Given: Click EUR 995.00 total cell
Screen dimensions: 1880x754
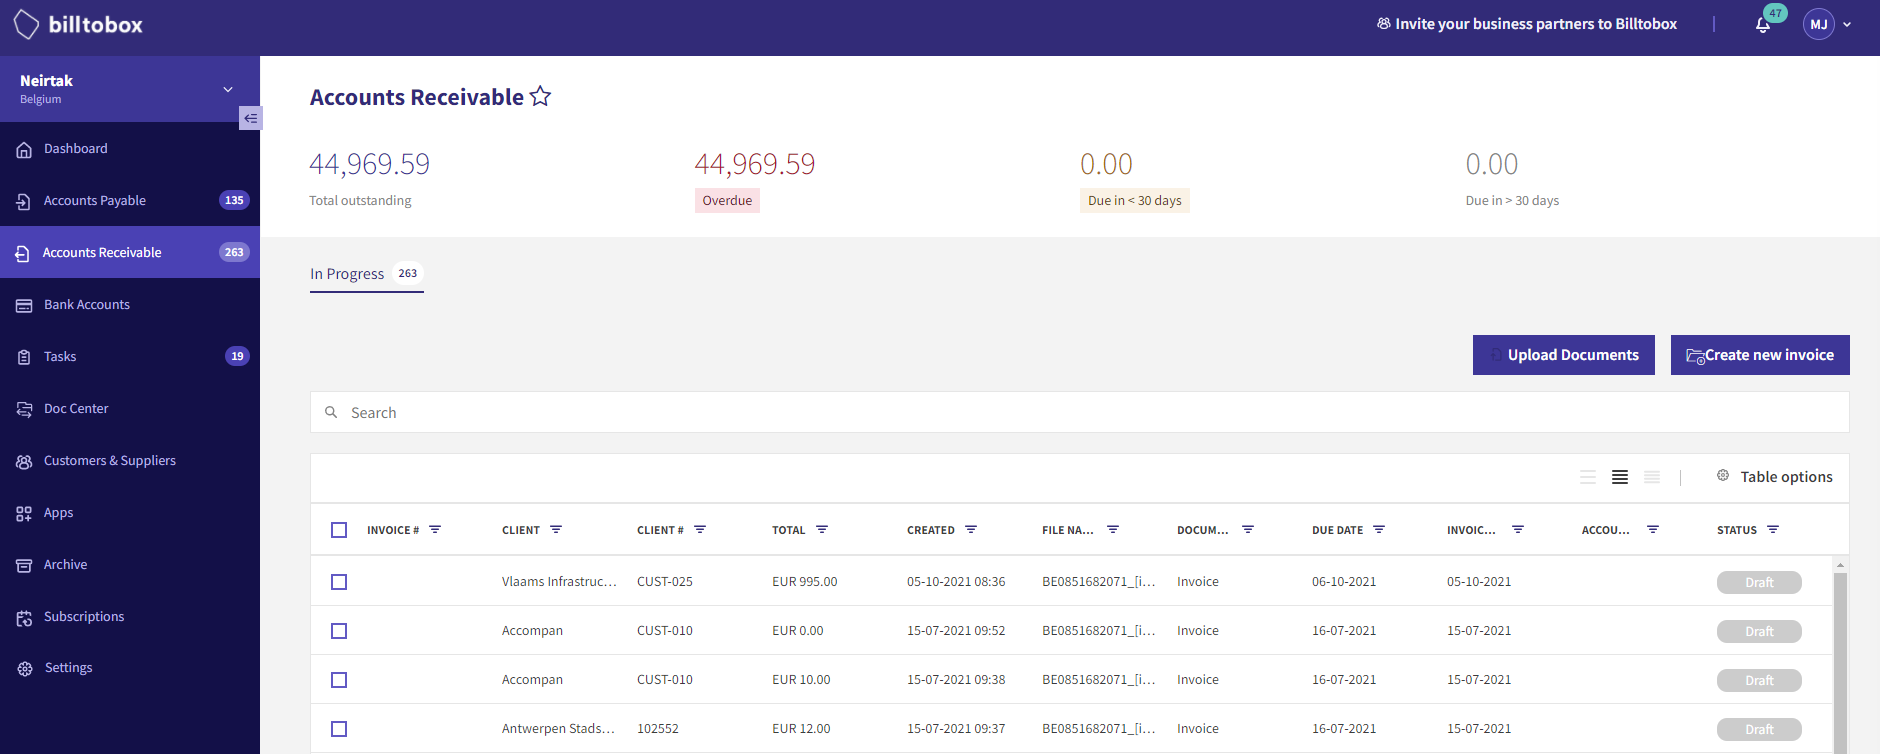Looking at the screenshot, I should (805, 582).
